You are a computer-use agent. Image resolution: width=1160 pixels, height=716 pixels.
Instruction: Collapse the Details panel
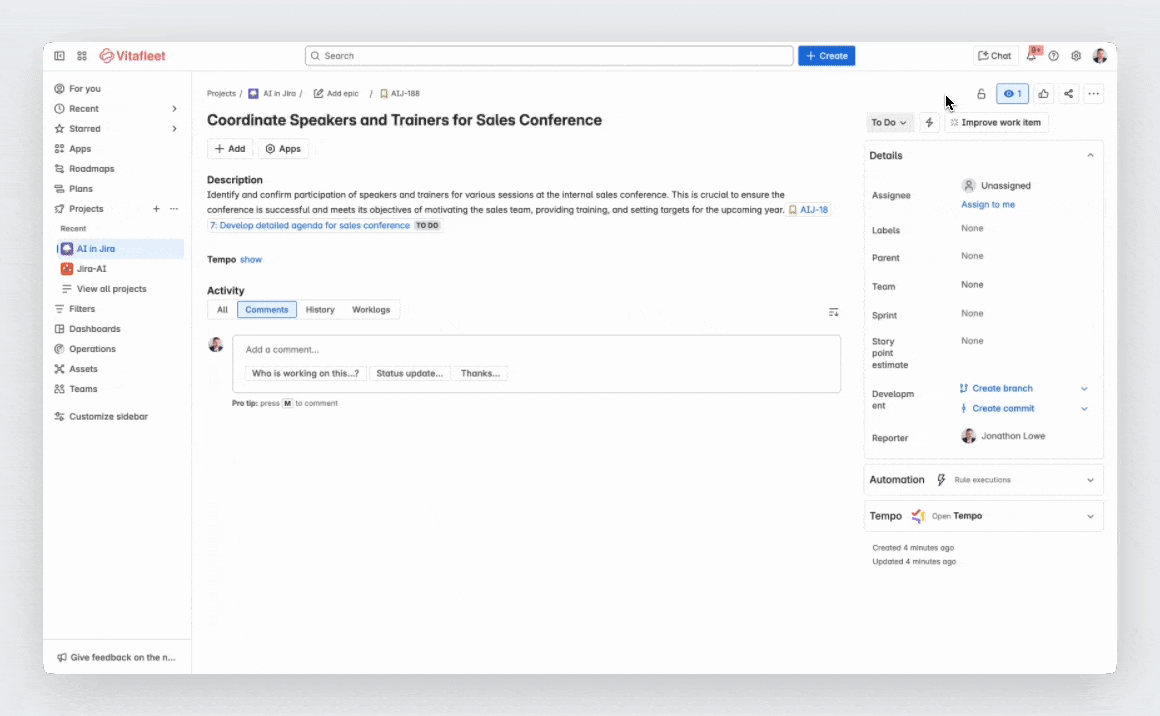coord(1090,155)
